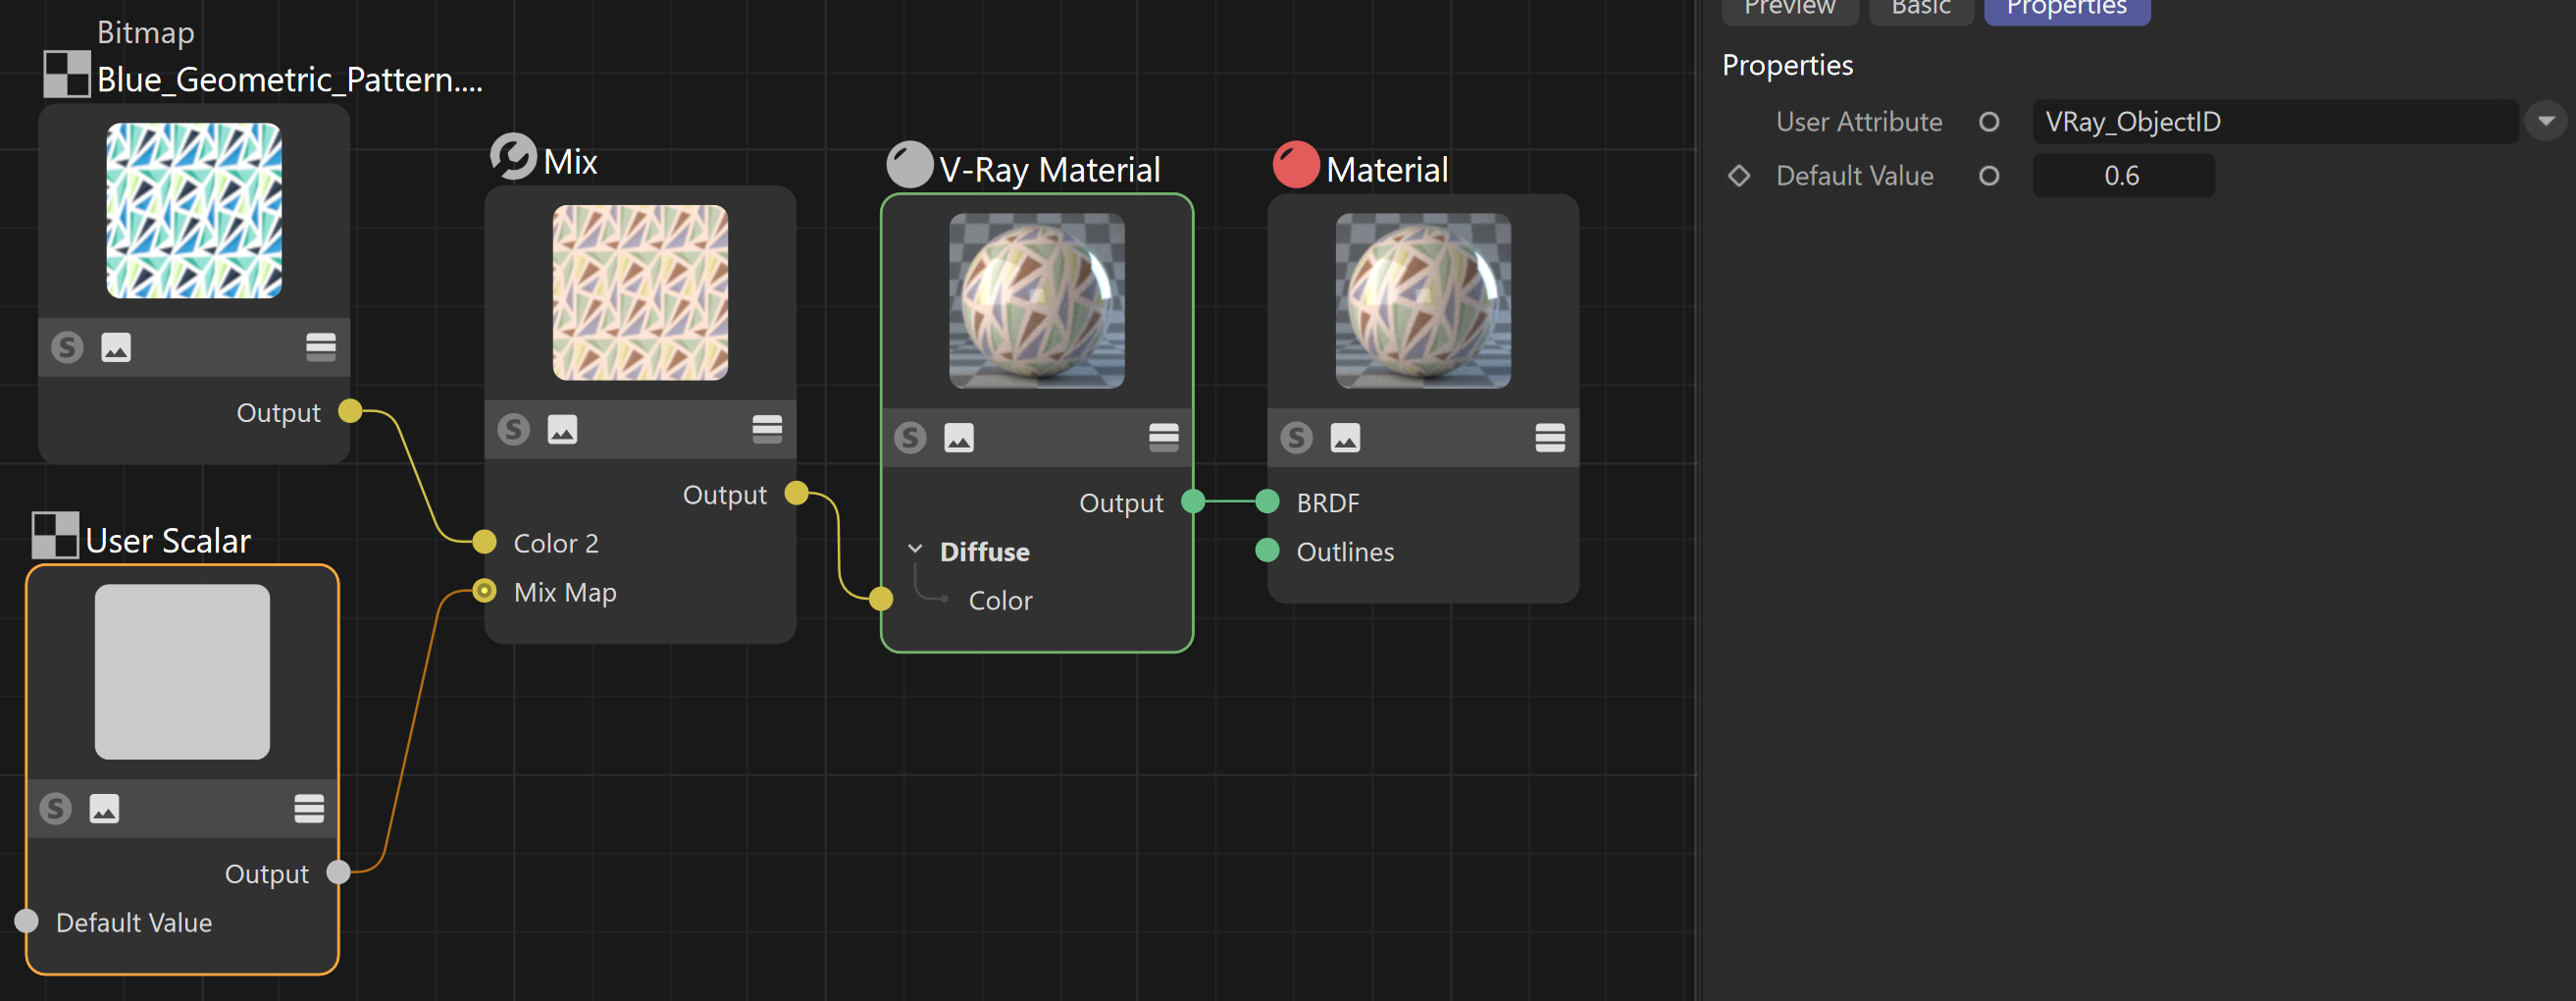Collapse the Diffuse section chevron

[914, 550]
